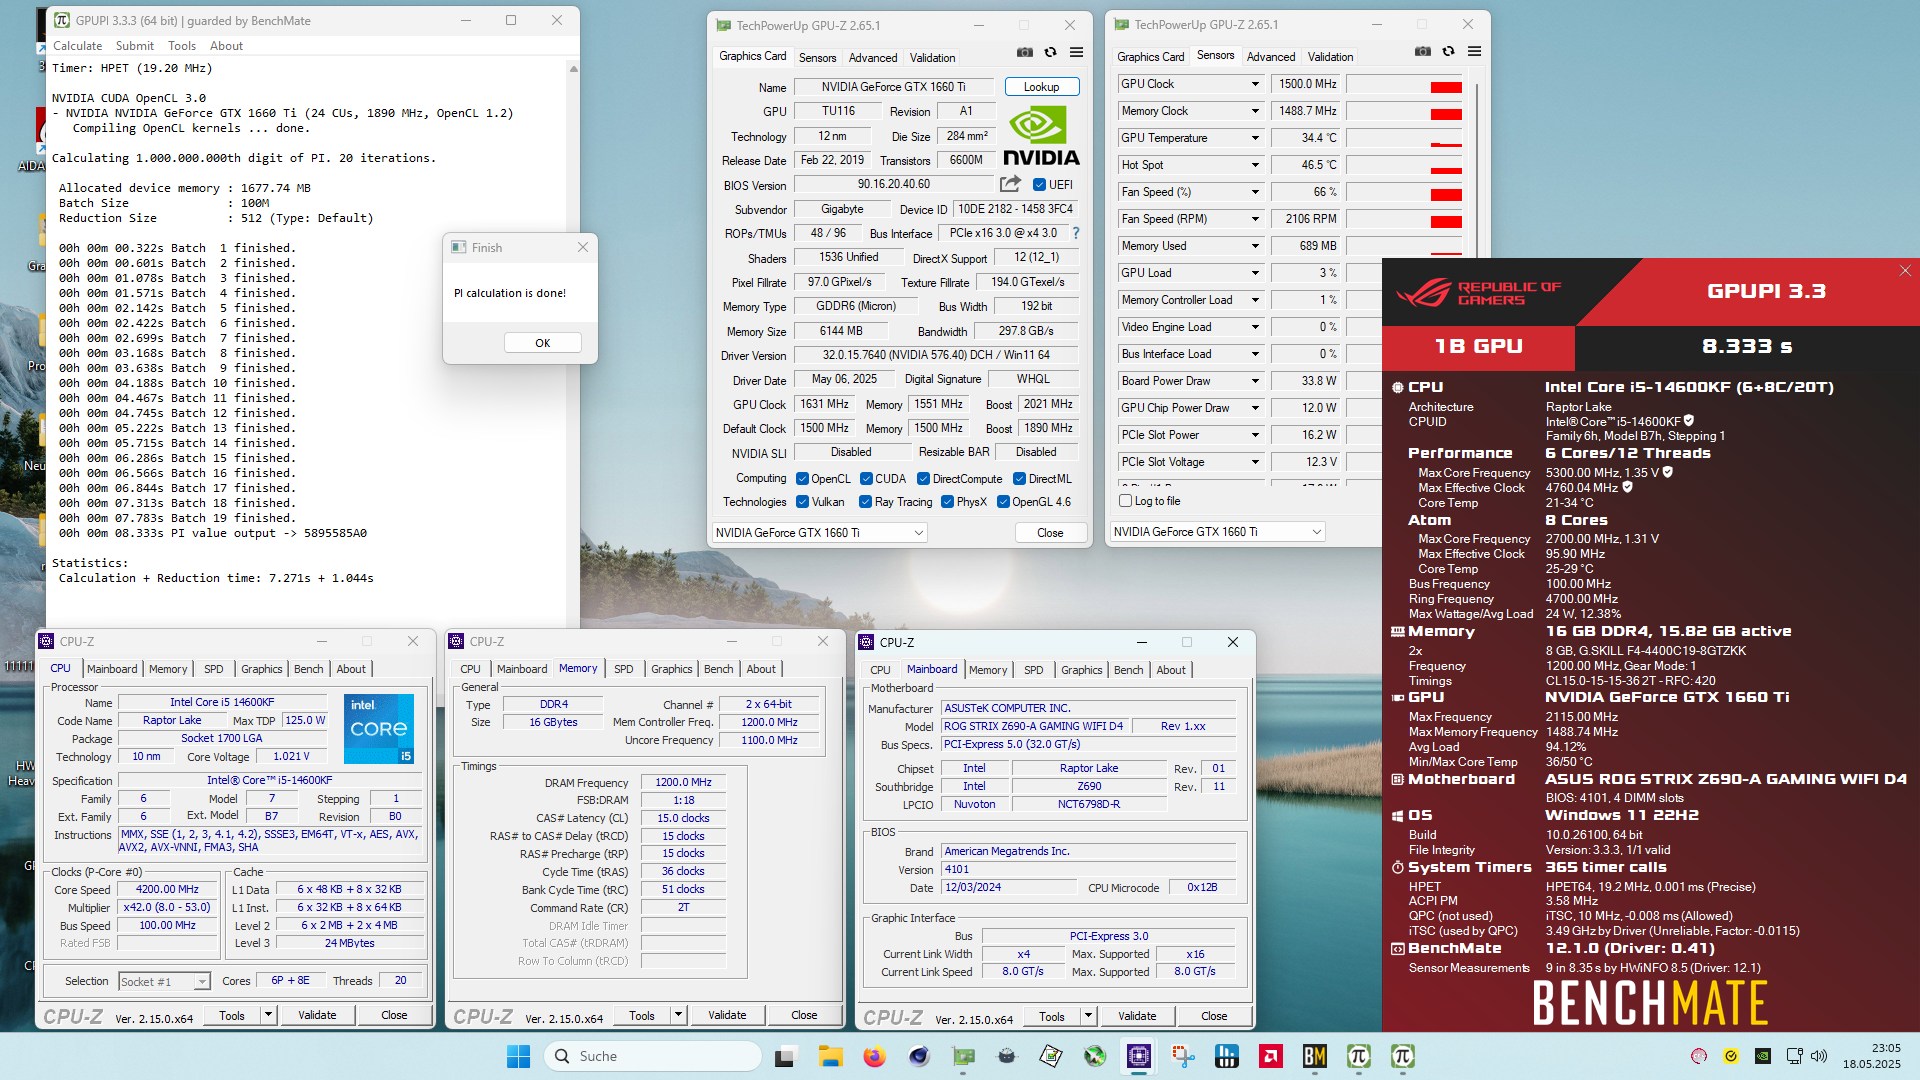Click the camera icon in GPU-Z Sensors window

coord(1423,51)
